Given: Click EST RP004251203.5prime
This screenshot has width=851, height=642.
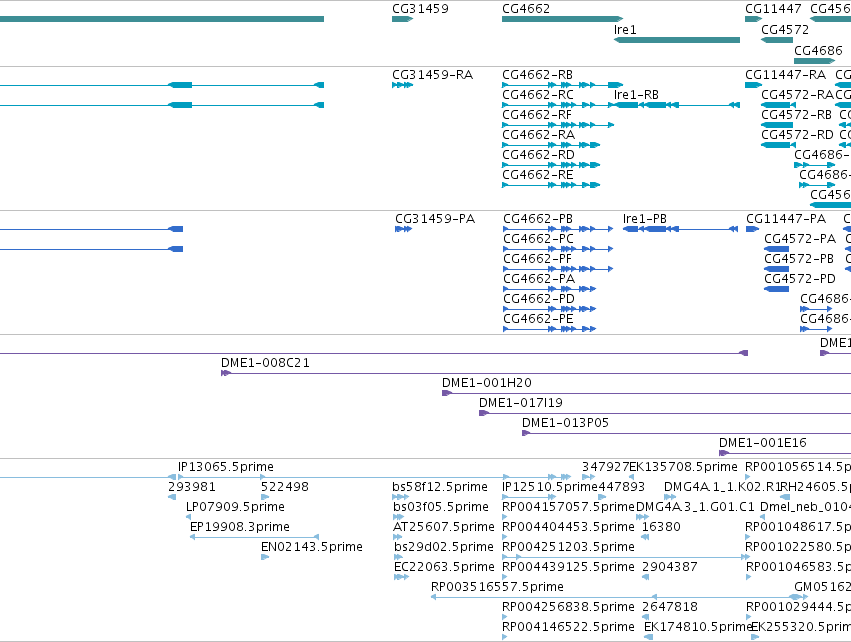Looking at the screenshot, I should coord(568,547).
